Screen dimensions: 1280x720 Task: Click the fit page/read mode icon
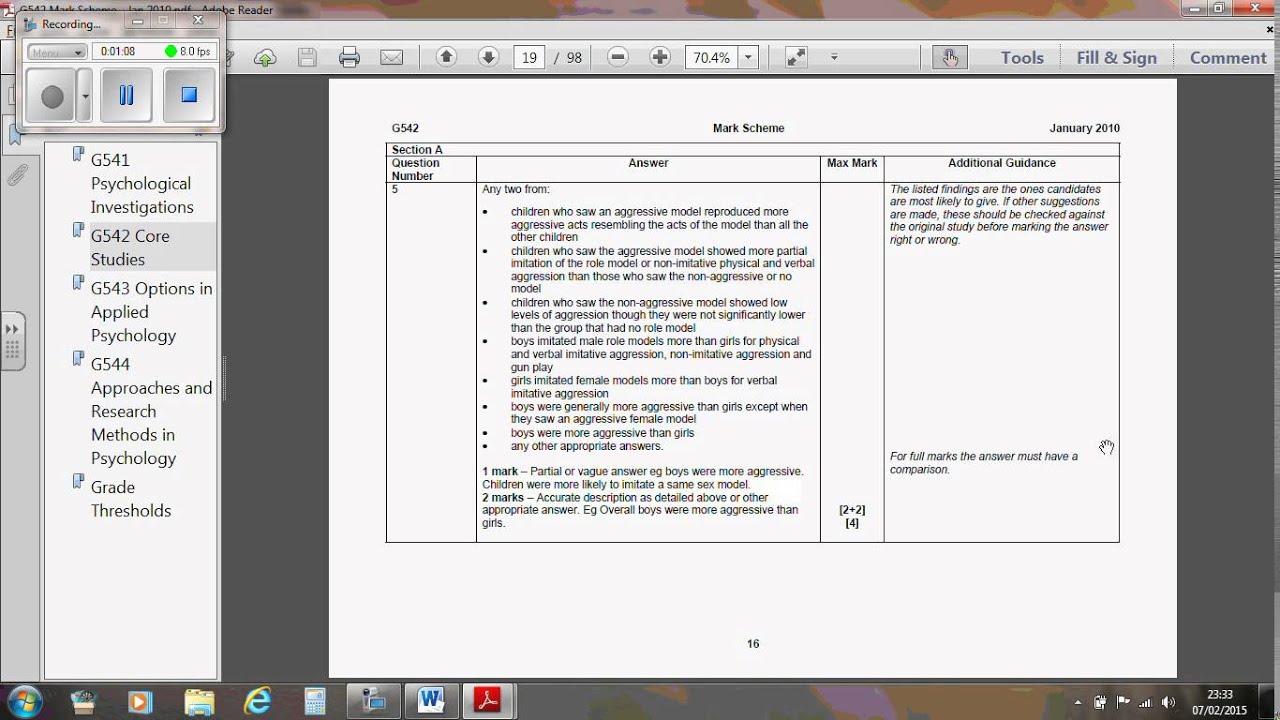tap(796, 57)
